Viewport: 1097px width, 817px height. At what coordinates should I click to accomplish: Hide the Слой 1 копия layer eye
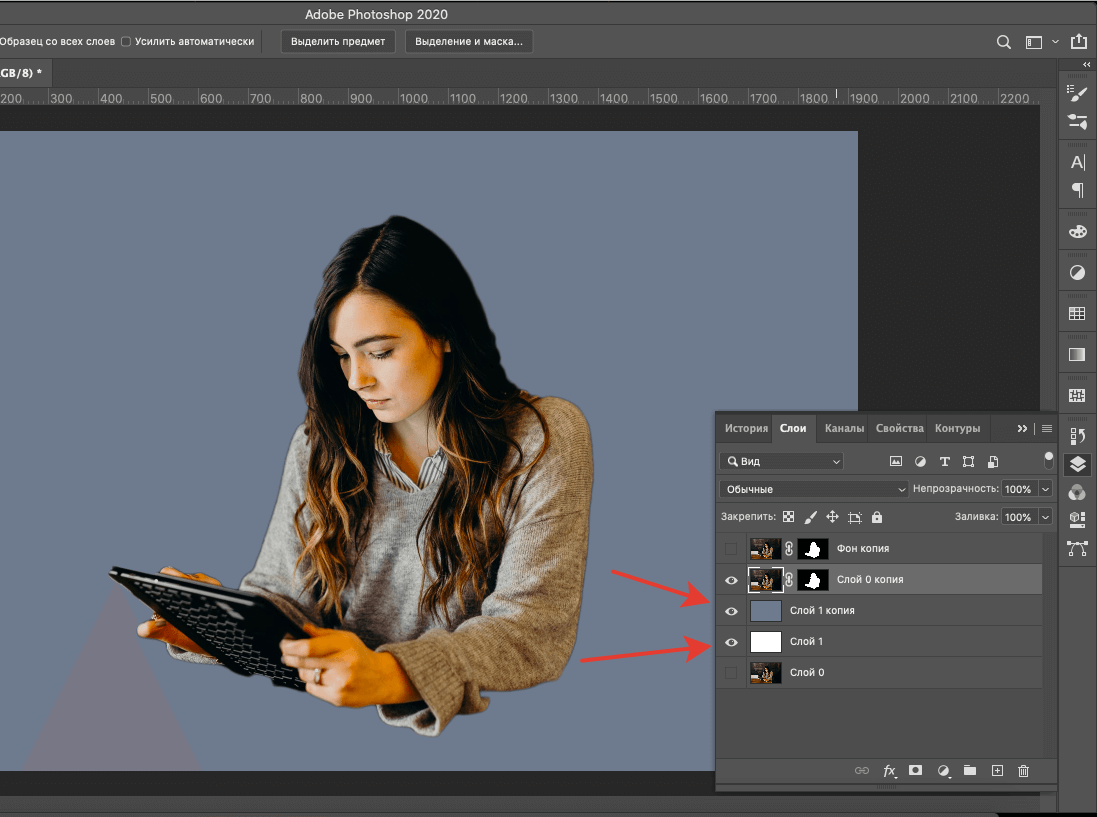731,611
